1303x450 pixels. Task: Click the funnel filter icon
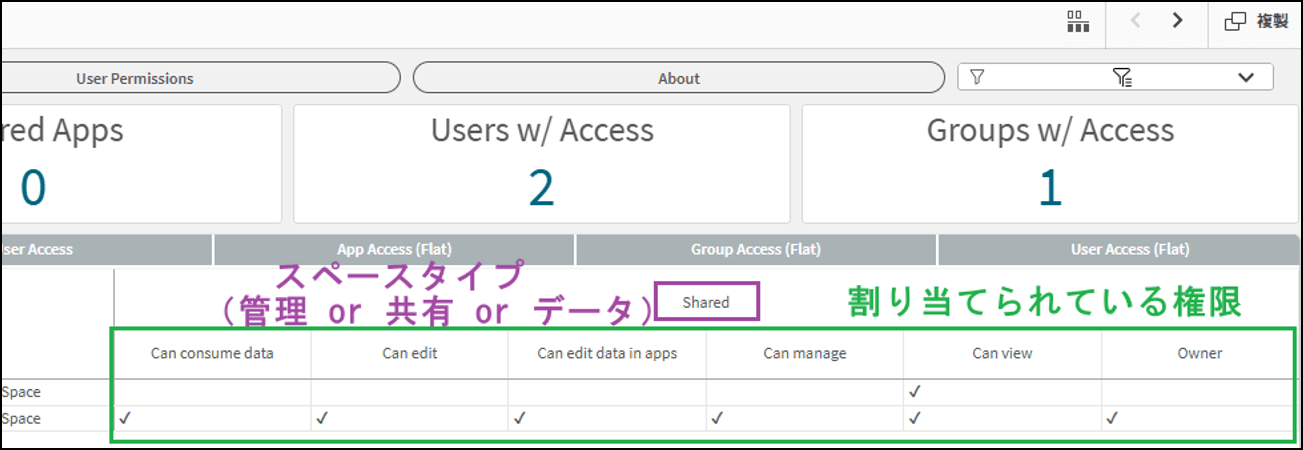click(x=977, y=77)
